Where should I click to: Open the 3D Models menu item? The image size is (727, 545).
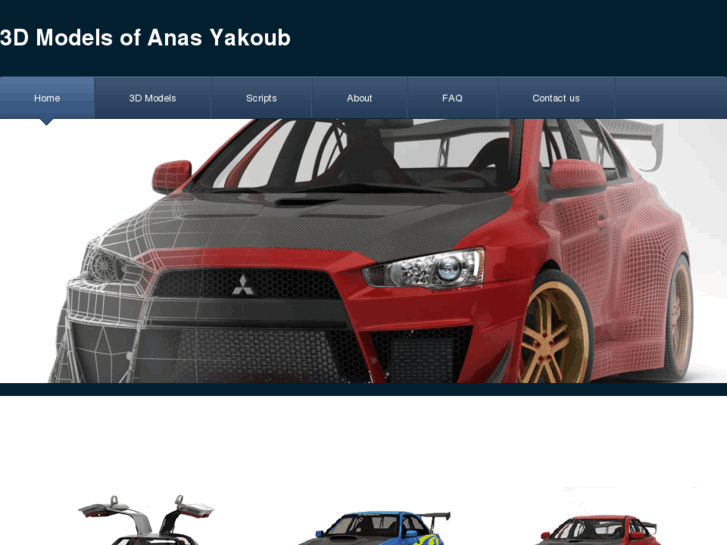click(153, 98)
